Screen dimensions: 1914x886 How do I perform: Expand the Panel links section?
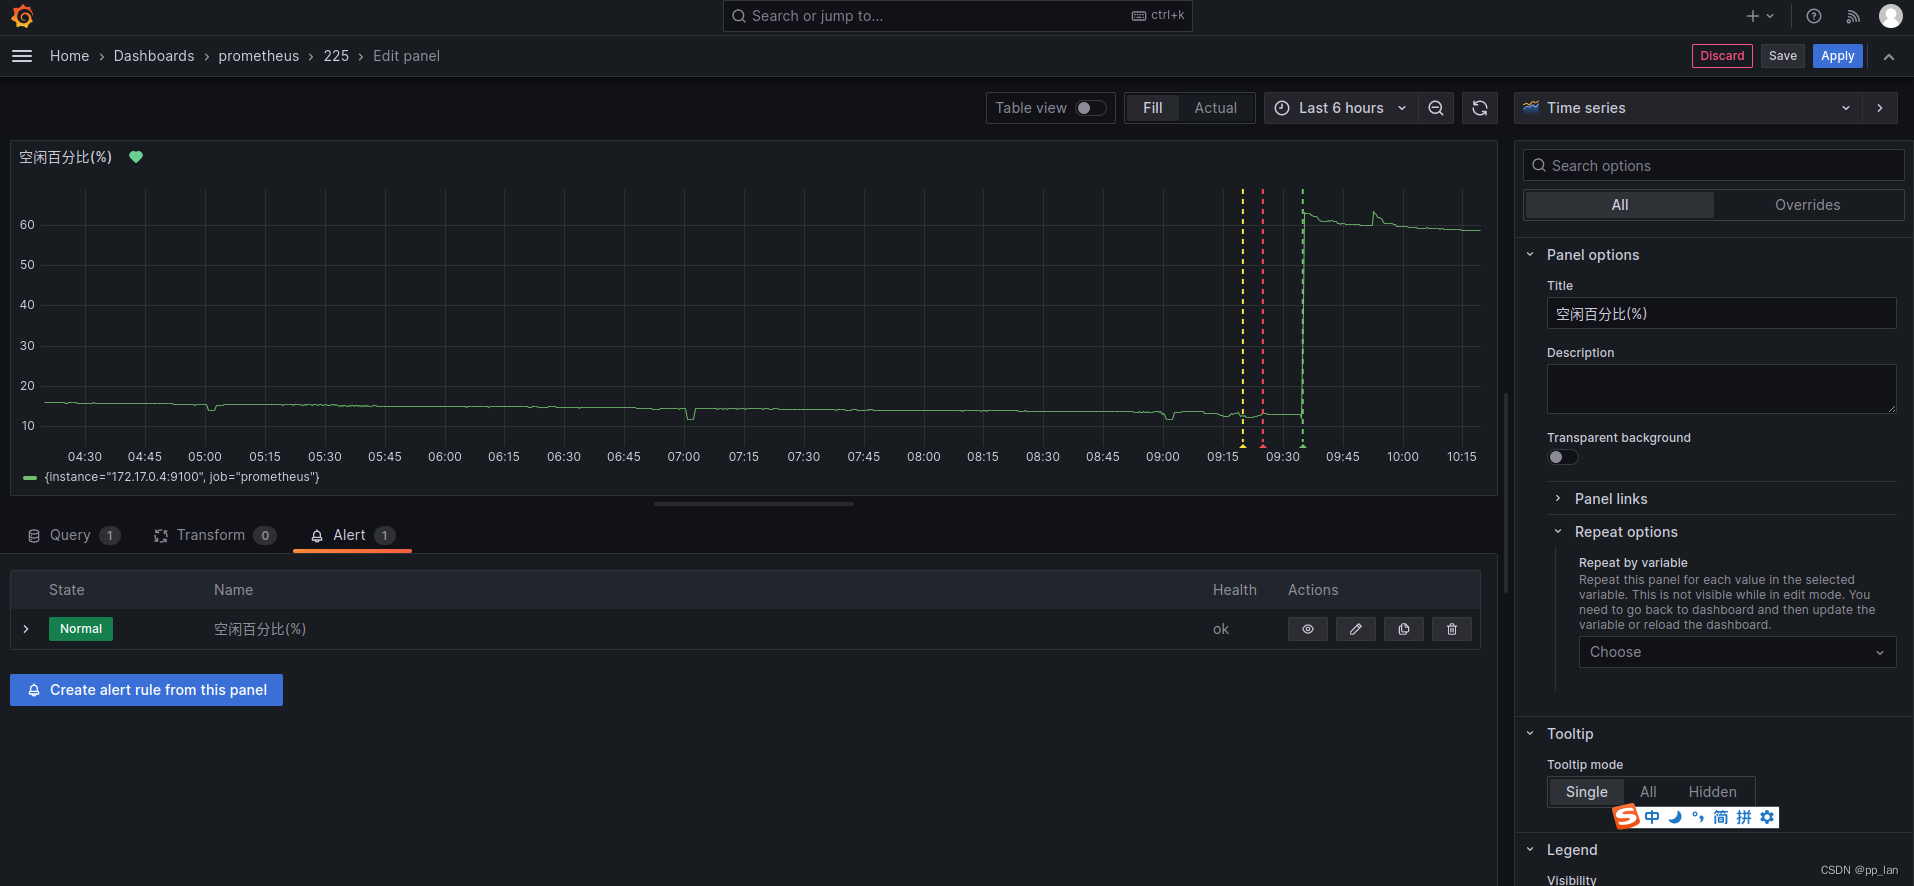click(x=1610, y=499)
